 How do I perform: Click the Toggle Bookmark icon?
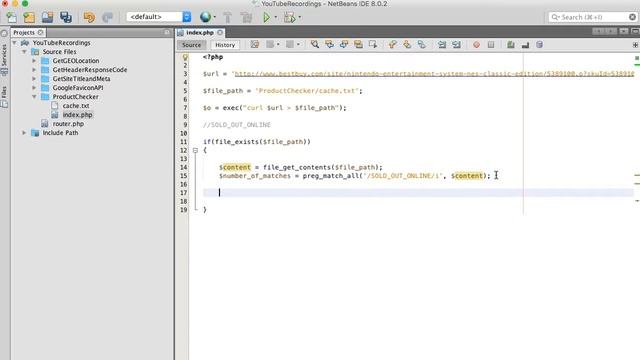click(422, 44)
